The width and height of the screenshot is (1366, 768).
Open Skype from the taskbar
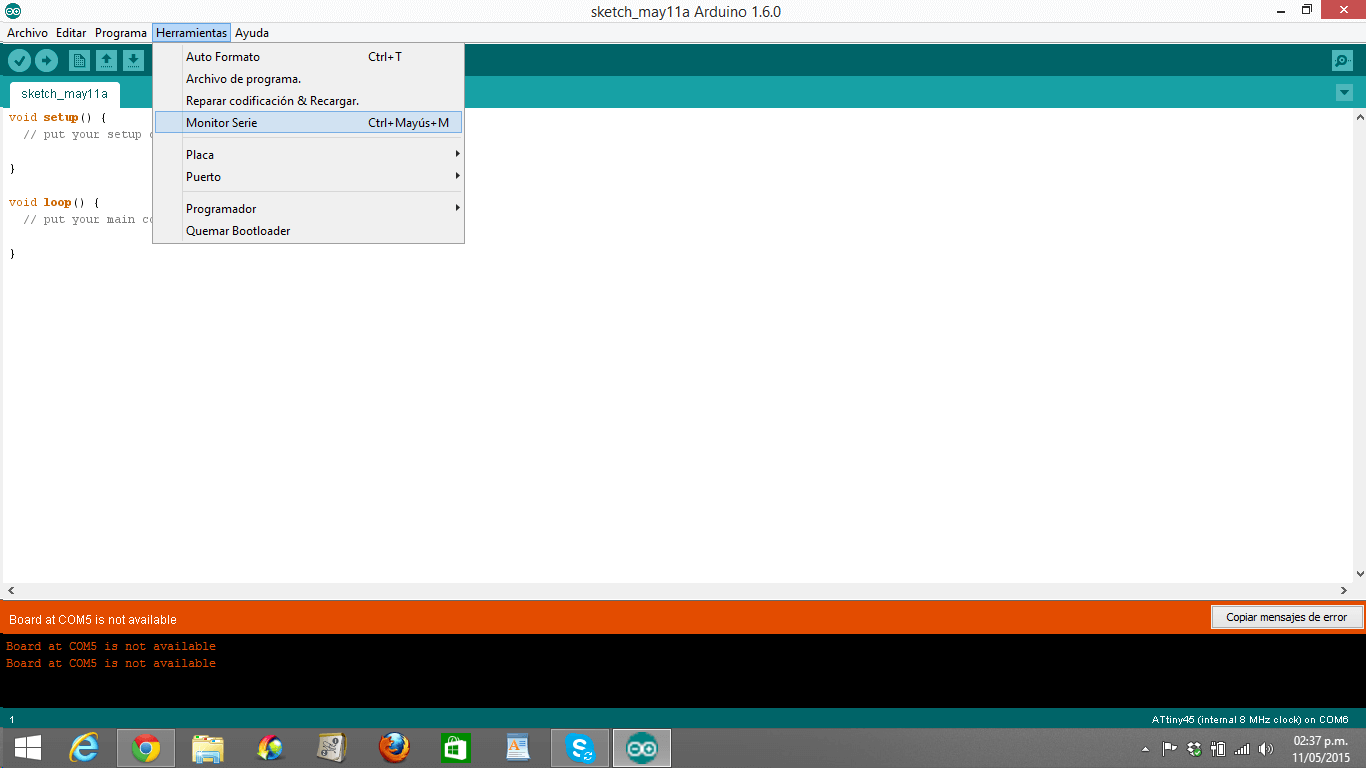tap(580, 748)
